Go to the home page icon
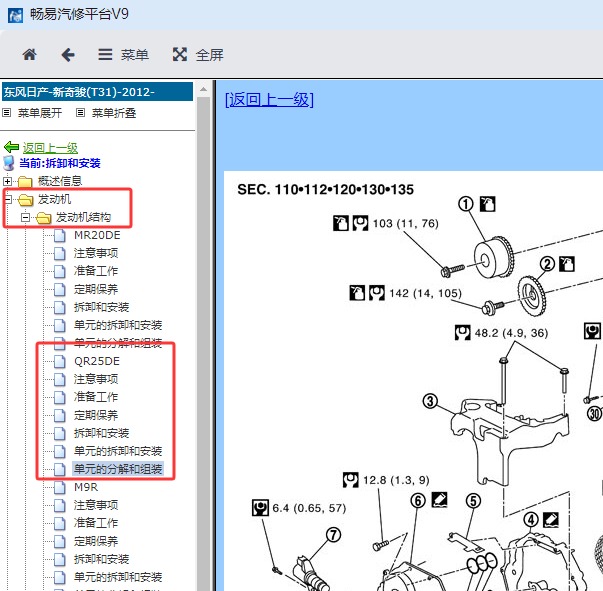Image resolution: width=603 pixels, height=591 pixels. pos(30,55)
